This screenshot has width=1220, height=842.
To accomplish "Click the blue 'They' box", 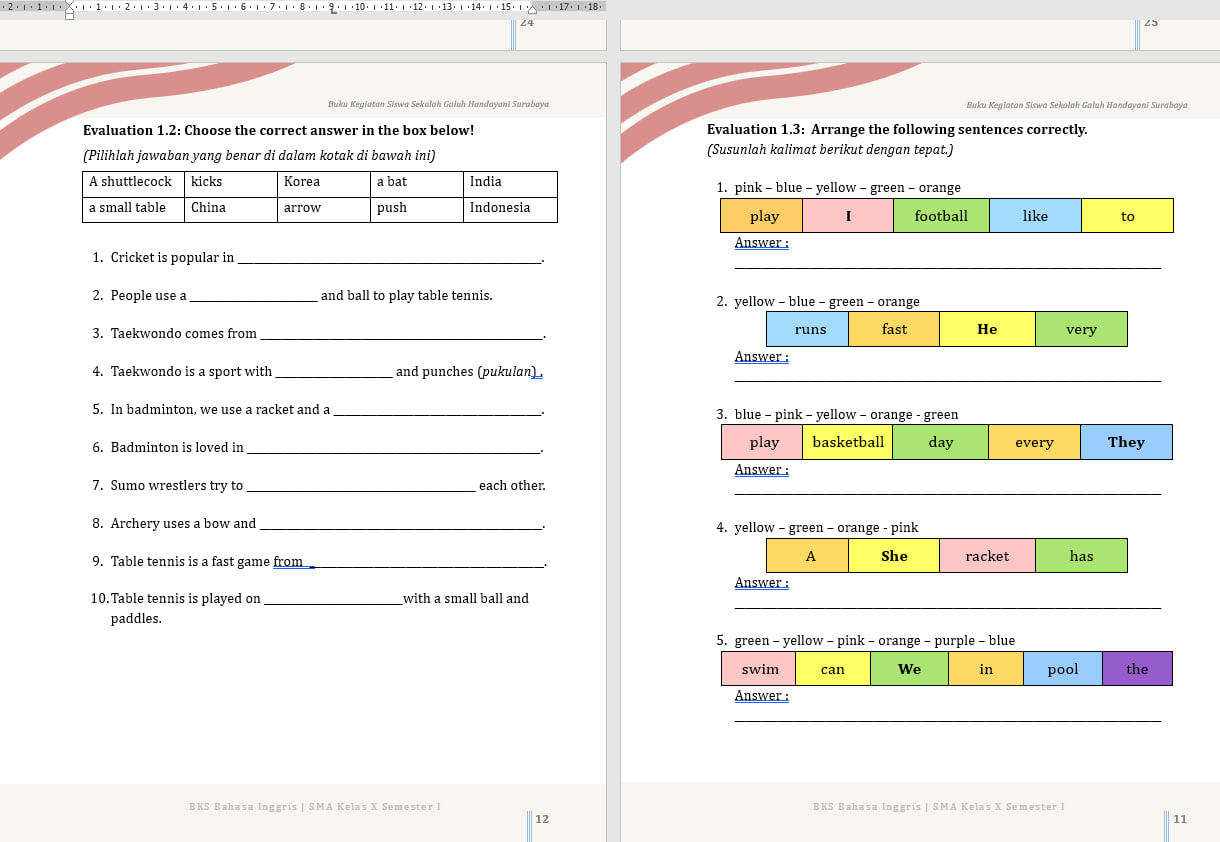I will [x=1126, y=442].
